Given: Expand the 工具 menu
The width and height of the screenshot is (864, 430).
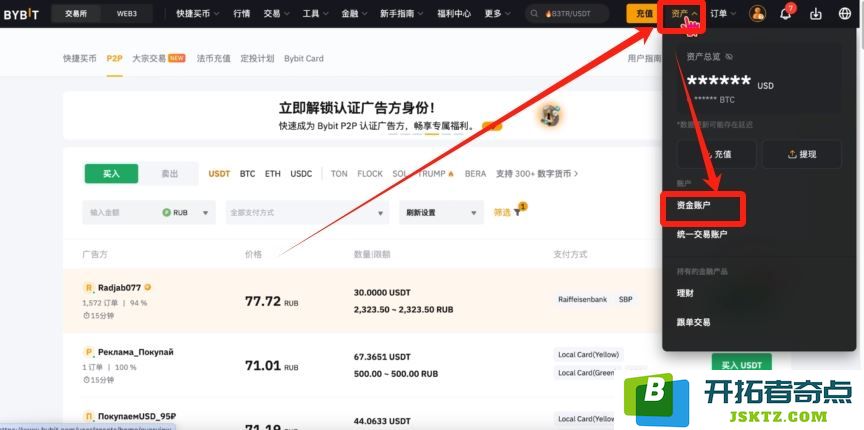Looking at the screenshot, I should [315, 14].
